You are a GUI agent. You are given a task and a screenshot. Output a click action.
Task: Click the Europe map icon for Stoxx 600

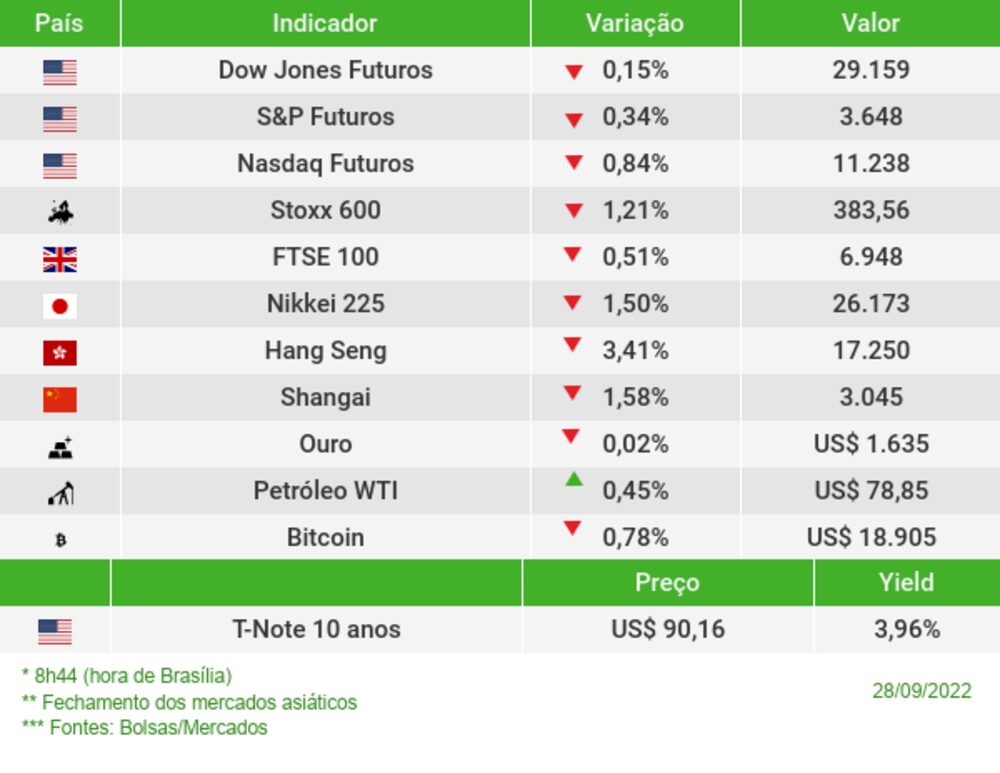60,212
